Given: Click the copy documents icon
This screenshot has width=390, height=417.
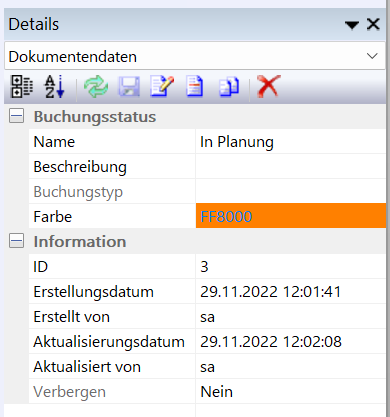Looking at the screenshot, I should coord(229,87).
